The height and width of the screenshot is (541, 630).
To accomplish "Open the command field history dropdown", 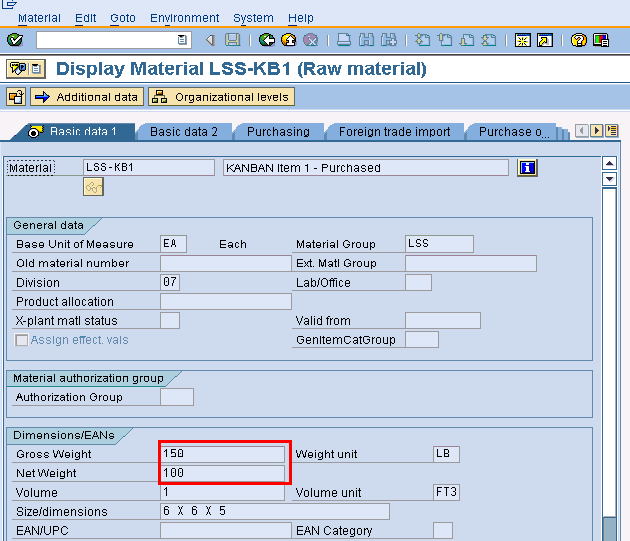I will click(x=182, y=40).
